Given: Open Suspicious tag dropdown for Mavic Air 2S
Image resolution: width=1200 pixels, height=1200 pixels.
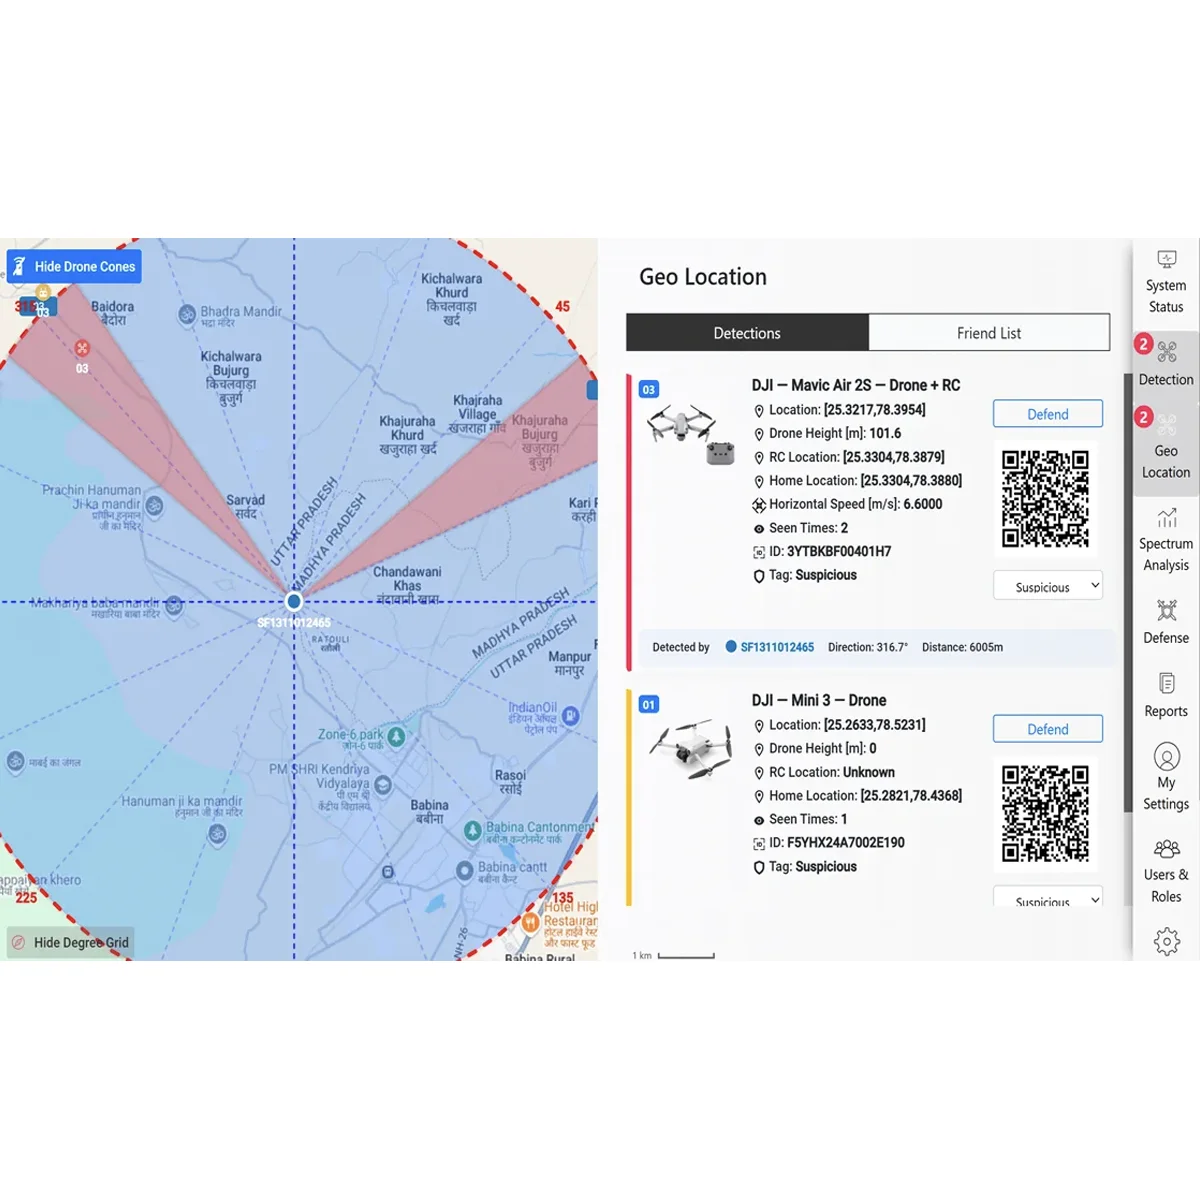Looking at the screenshot, I should 1047,586.
